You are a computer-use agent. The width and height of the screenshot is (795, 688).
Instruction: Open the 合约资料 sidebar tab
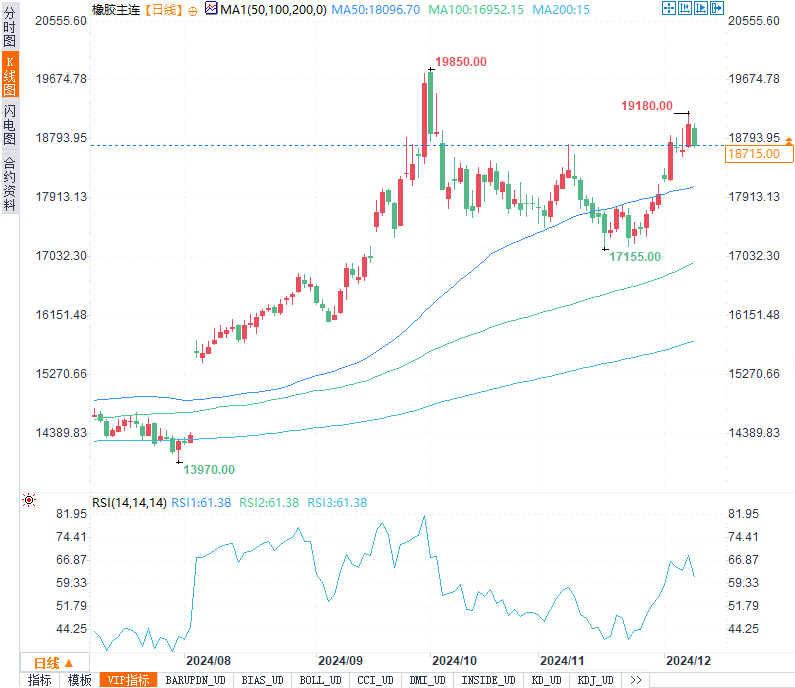pos(9,184)
